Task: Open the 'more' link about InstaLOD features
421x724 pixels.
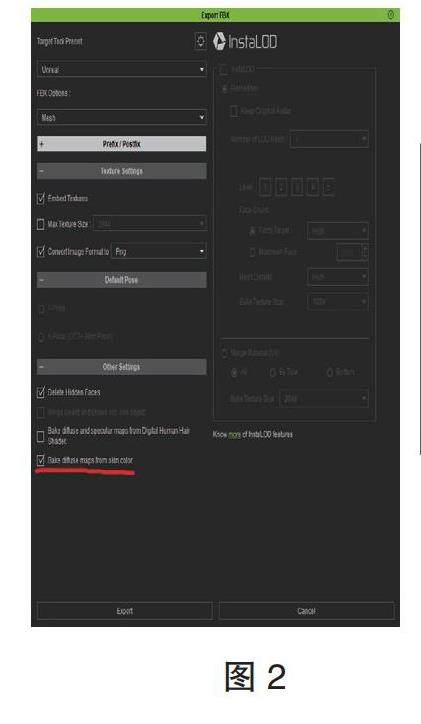Action: [235, 434]
